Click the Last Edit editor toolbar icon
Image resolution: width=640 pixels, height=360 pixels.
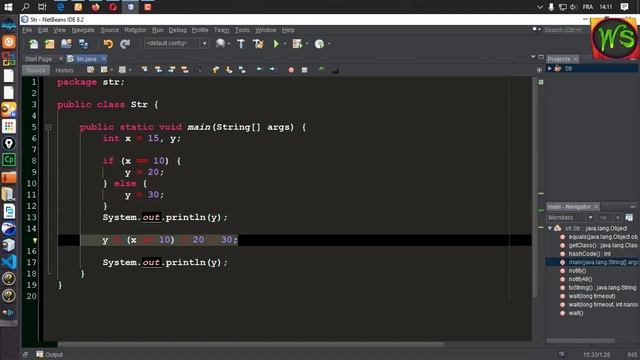coord(91,70)
